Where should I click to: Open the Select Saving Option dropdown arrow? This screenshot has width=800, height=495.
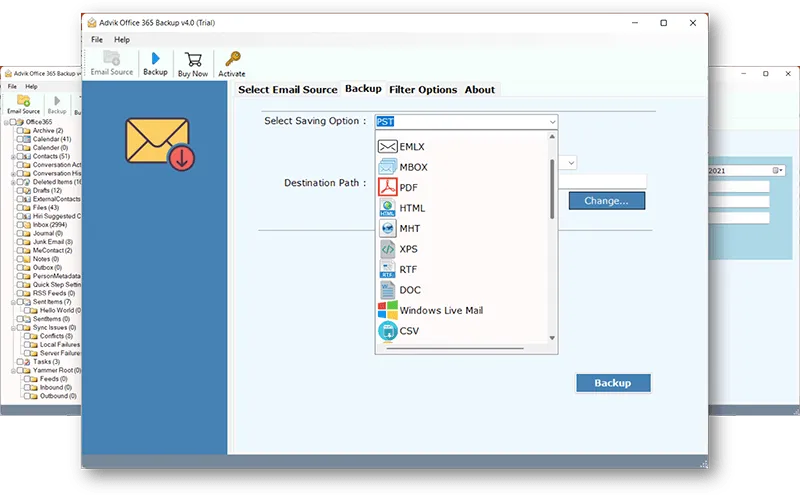click(x=552, y=122)
